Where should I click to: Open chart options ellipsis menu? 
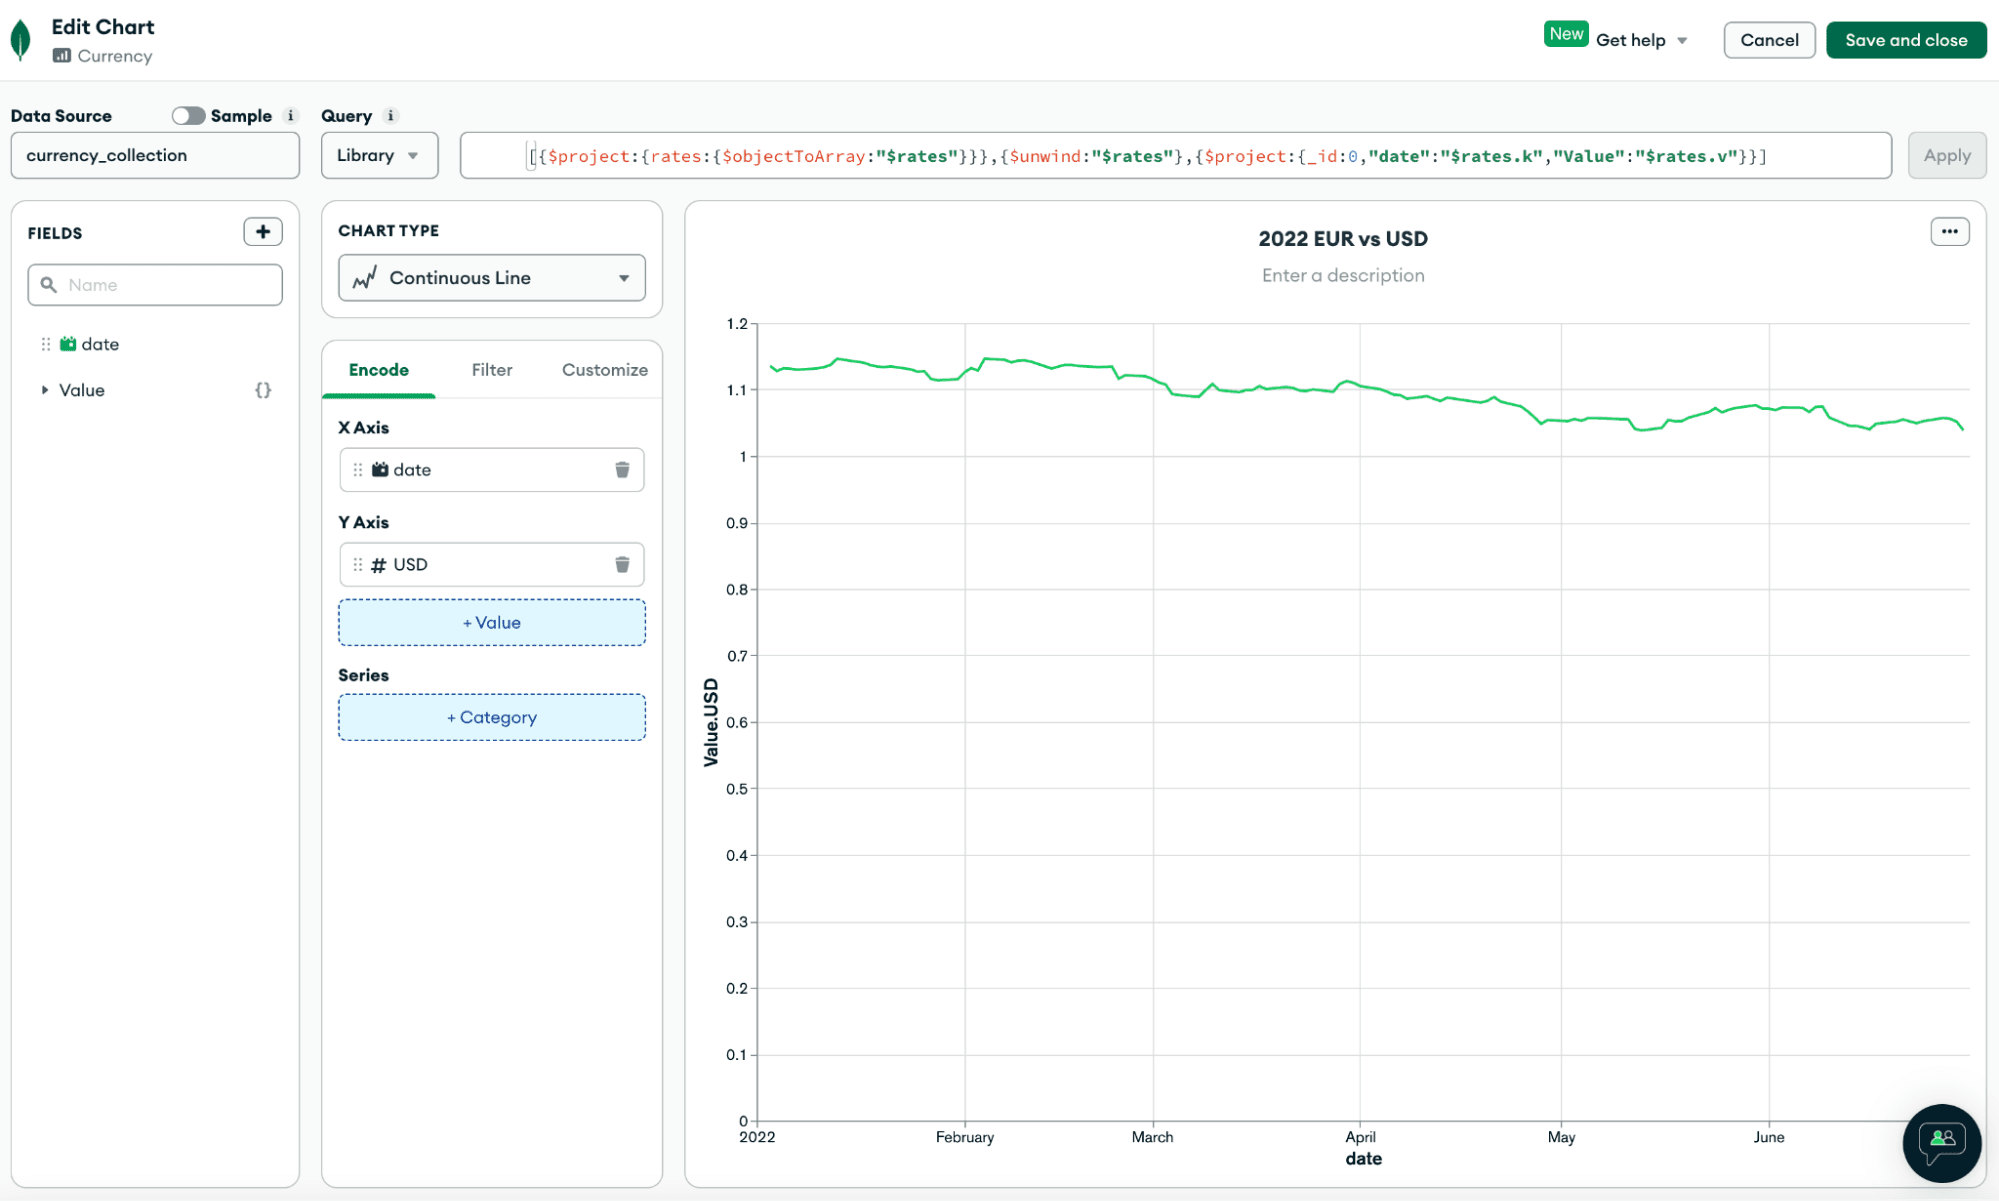pyautogui.click(x=1949, y=232)
